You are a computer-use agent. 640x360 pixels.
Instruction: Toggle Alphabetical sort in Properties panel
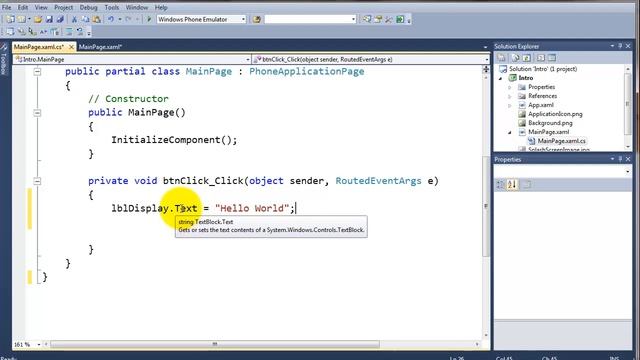tap(512, 185)
